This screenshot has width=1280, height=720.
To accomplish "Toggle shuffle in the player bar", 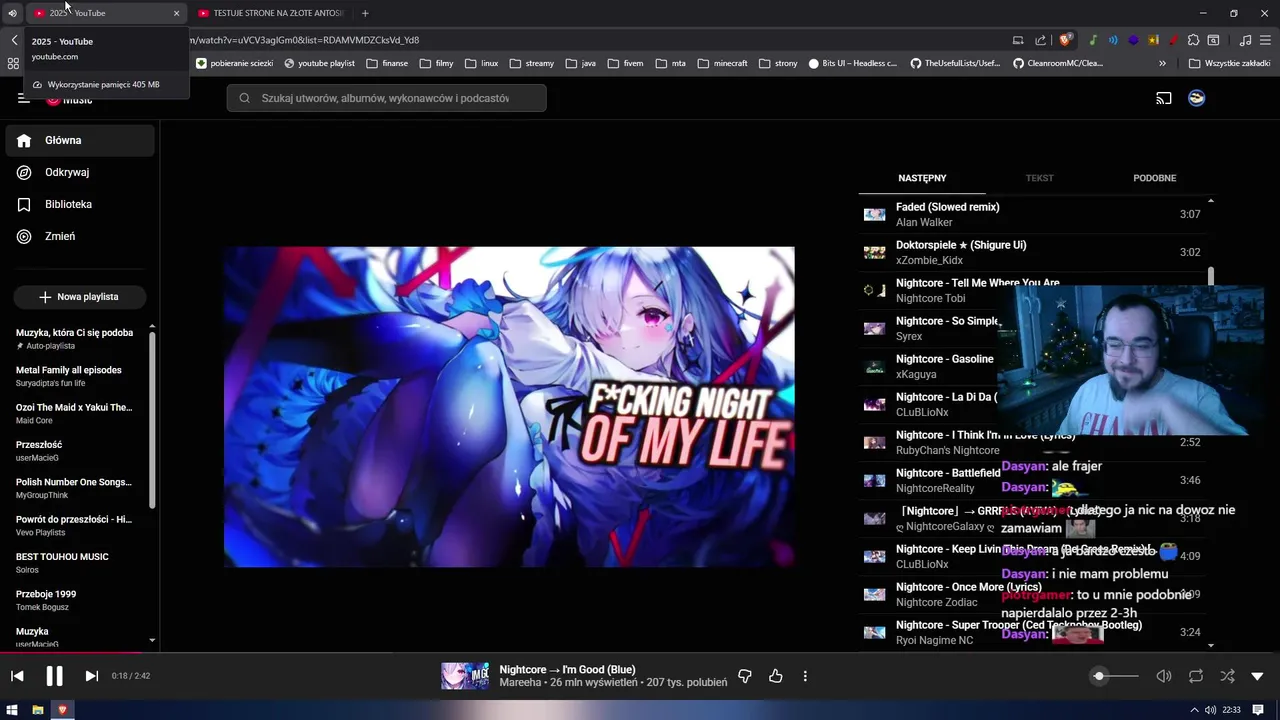I will point(1227,676).
